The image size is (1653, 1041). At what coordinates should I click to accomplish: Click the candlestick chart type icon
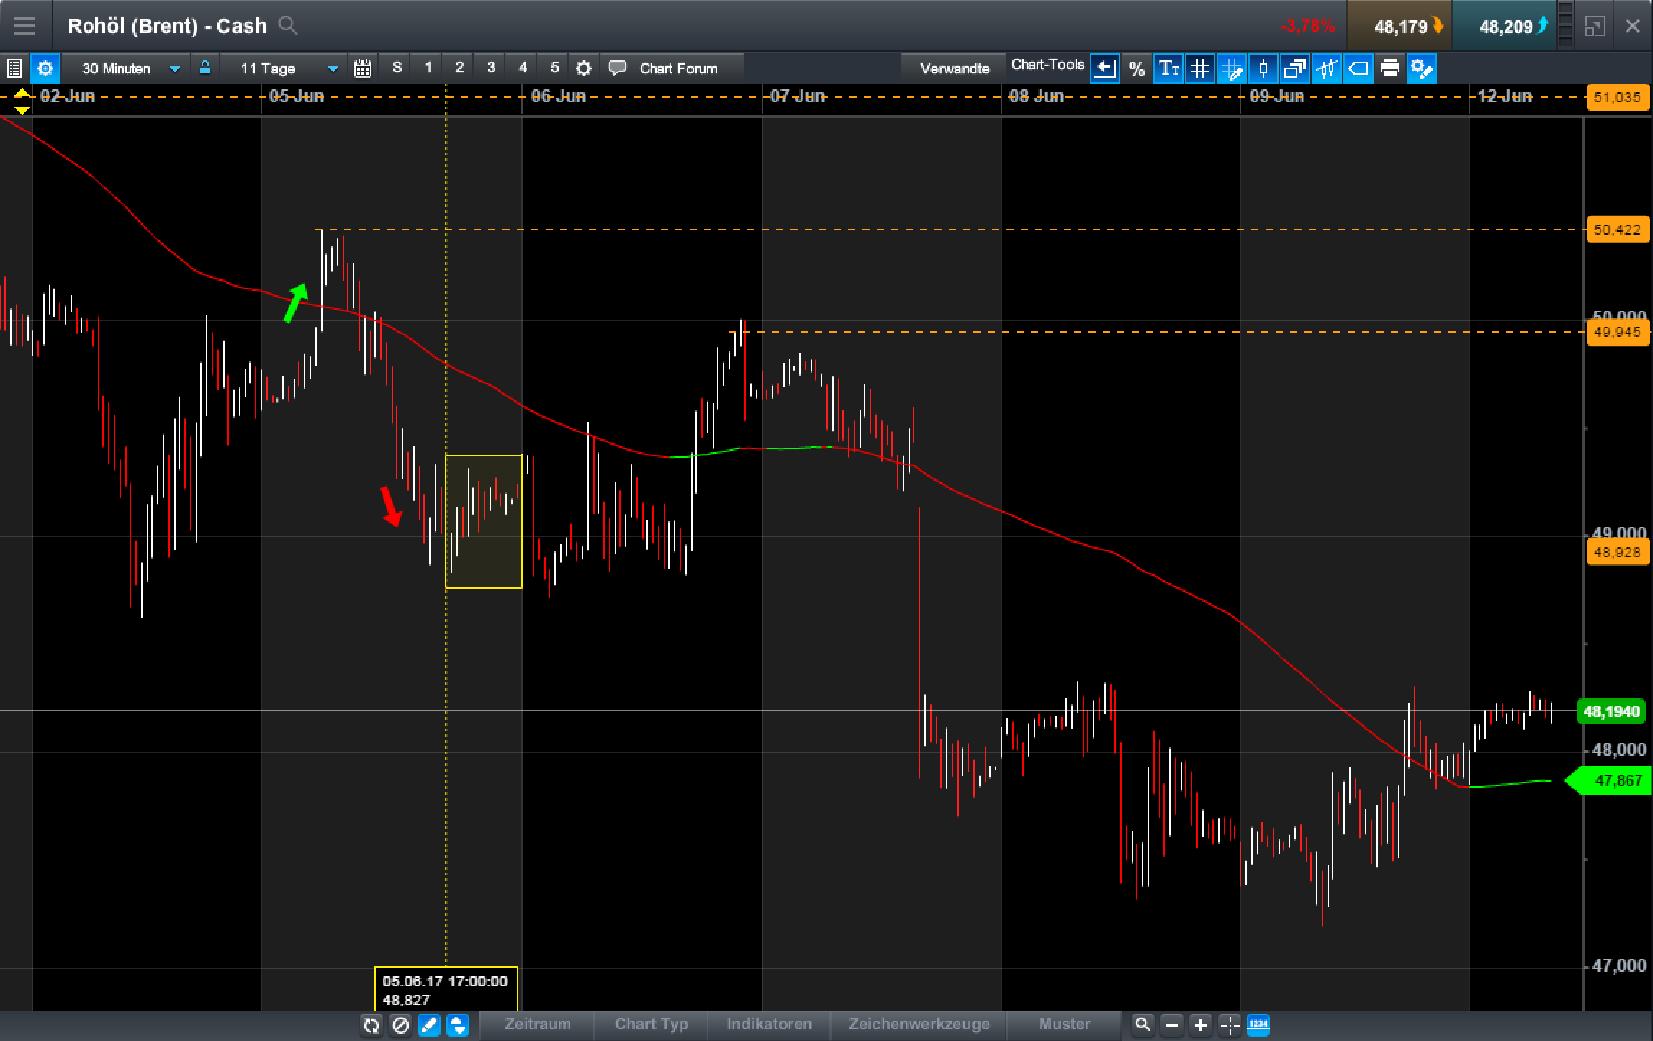click(1264, 69)
